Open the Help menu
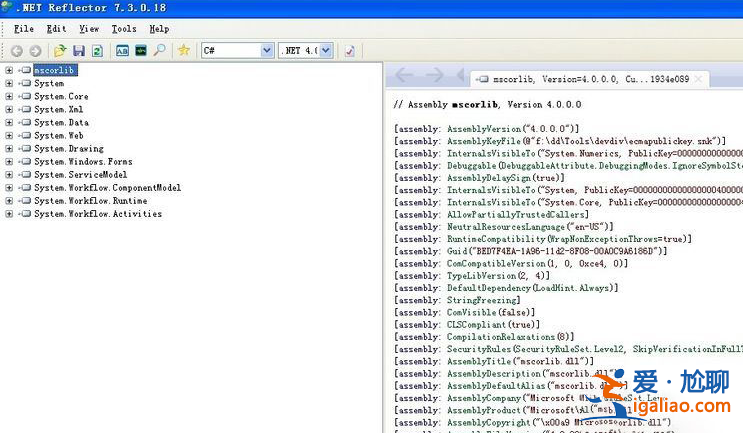743x433 pixels. pos(159,29)
